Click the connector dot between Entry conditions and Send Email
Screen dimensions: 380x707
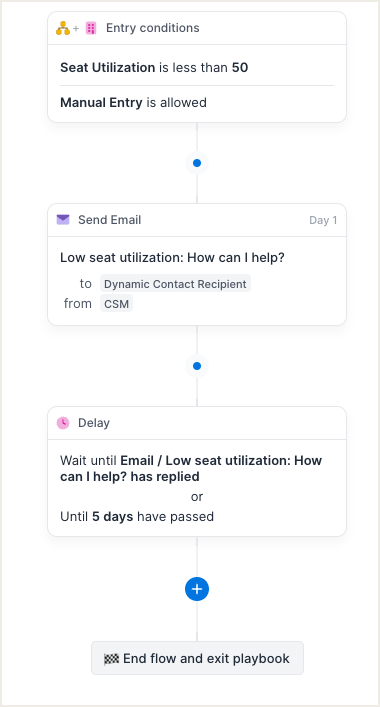coord(197,163)
